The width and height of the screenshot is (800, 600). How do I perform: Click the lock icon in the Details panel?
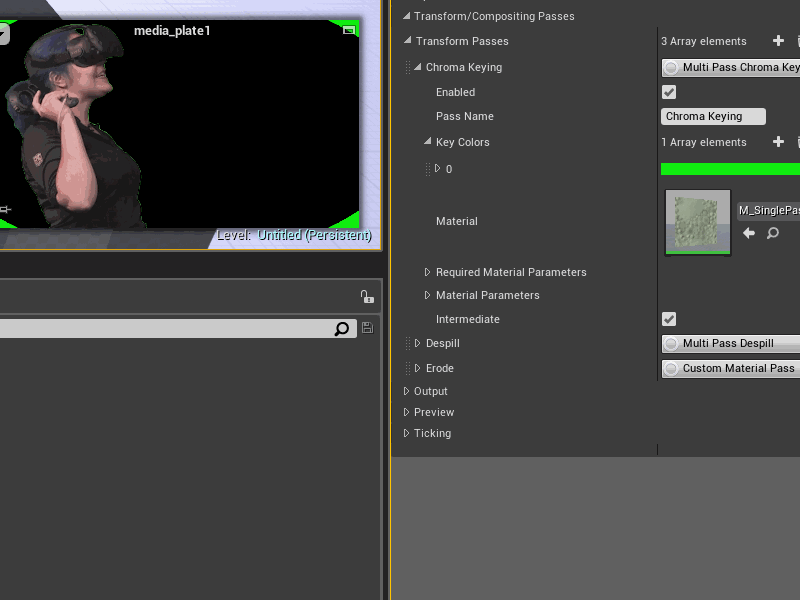tap(367, 296)
